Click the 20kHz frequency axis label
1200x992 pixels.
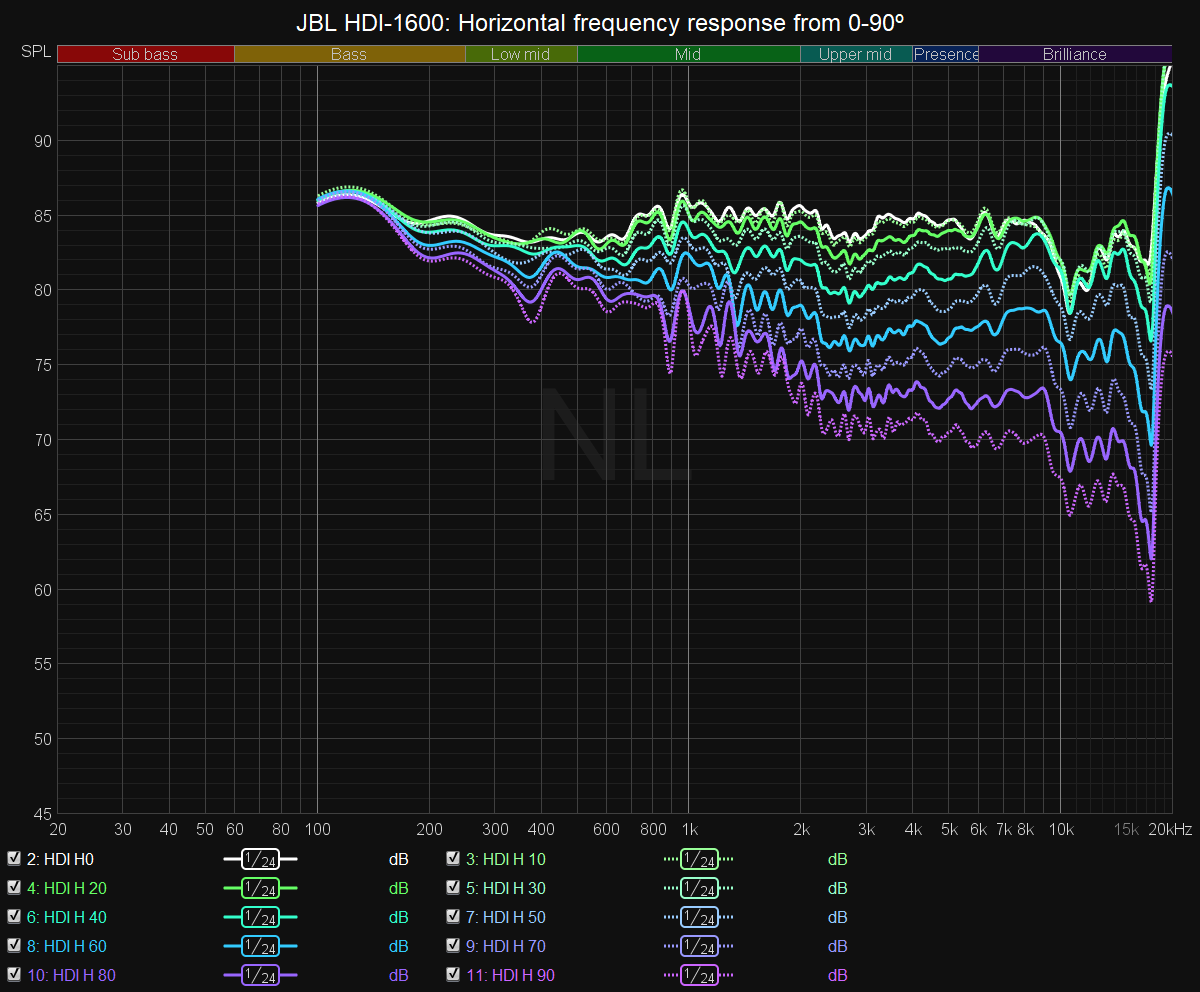coord(1170,829)
